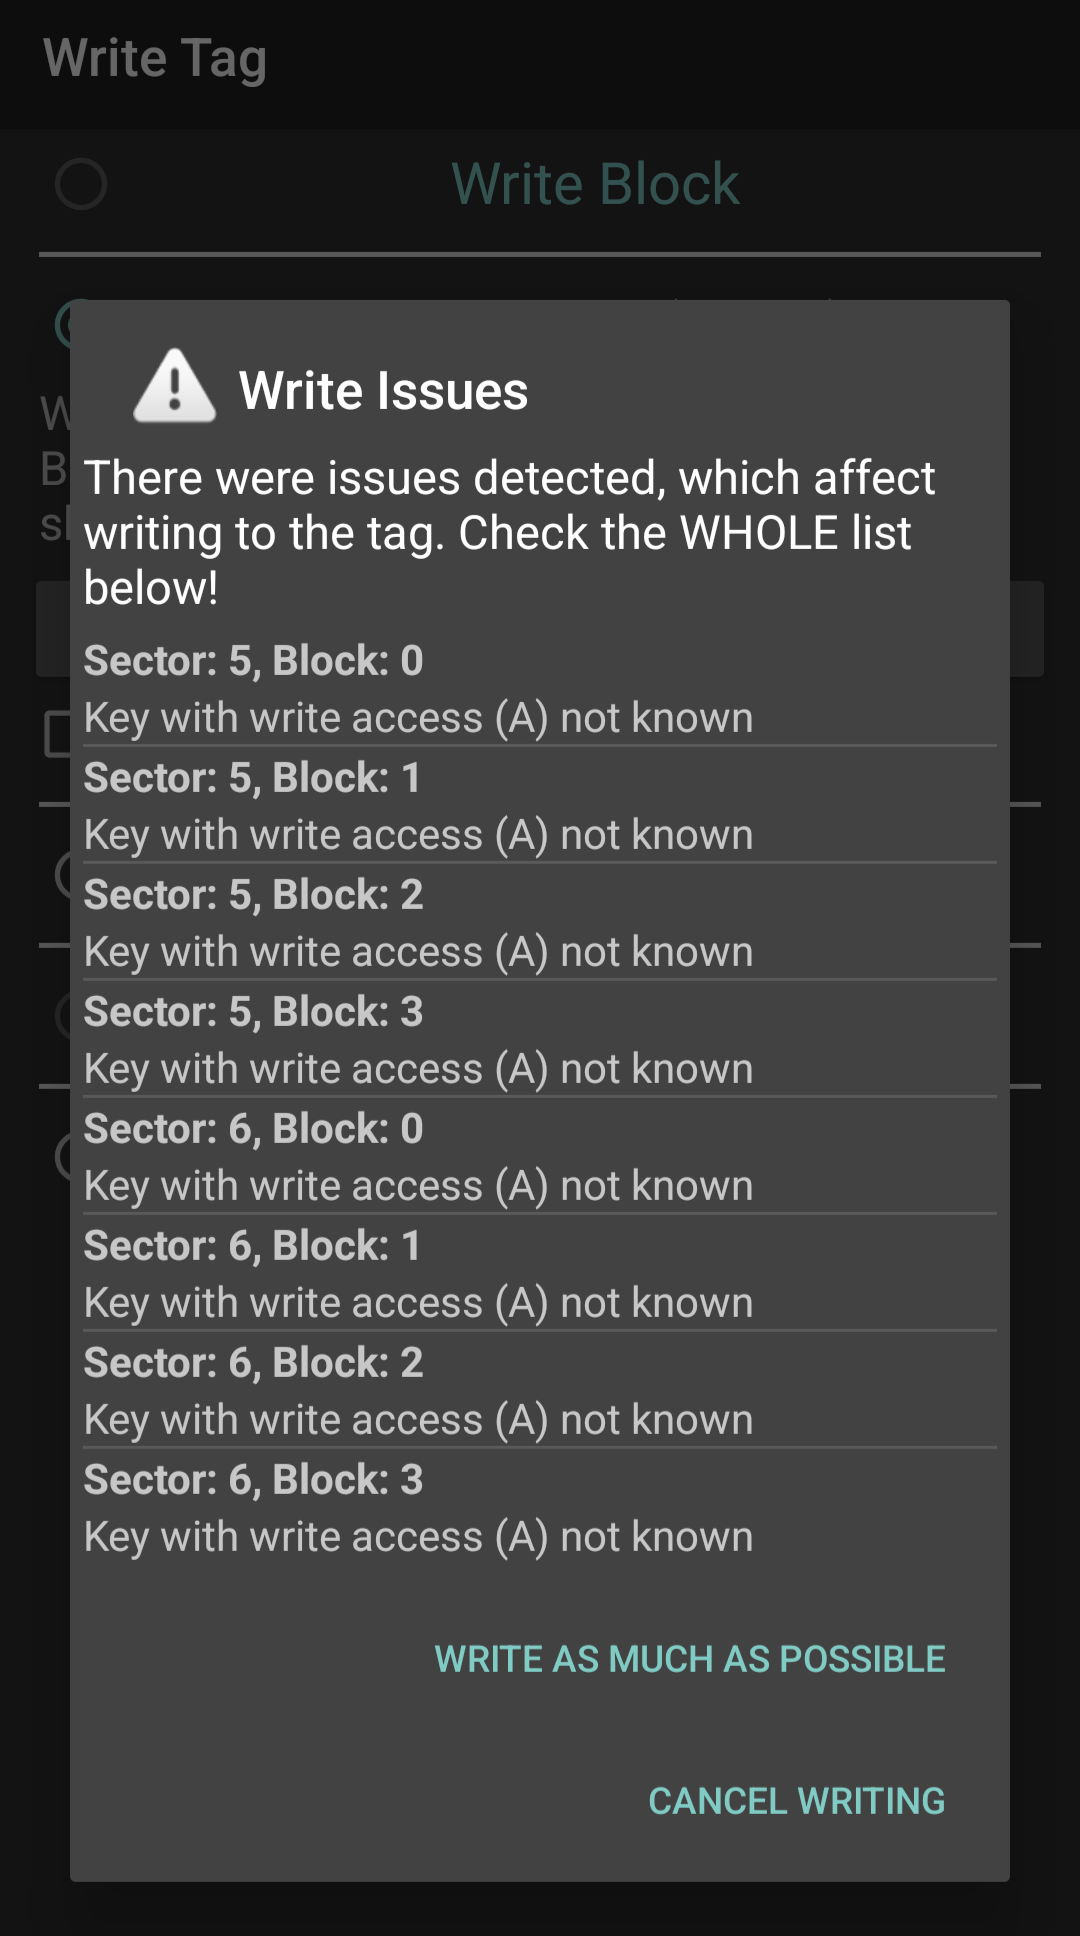Select Sector 6, Block 0 entry
The image size is (1080, 1936).
[x=540, y=1157]
